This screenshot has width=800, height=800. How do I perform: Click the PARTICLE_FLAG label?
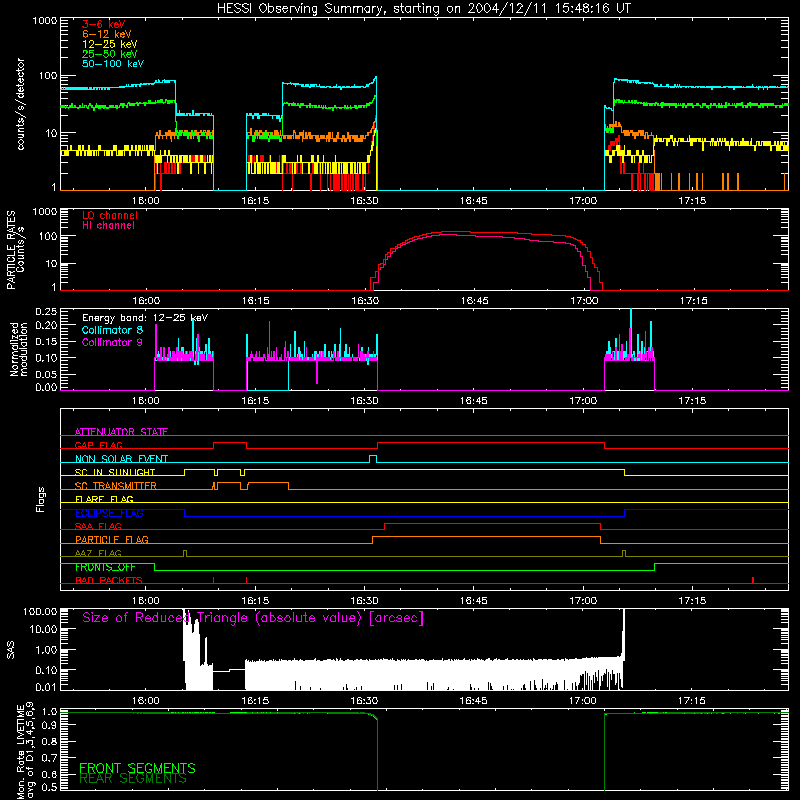click(x=112, y=539)
